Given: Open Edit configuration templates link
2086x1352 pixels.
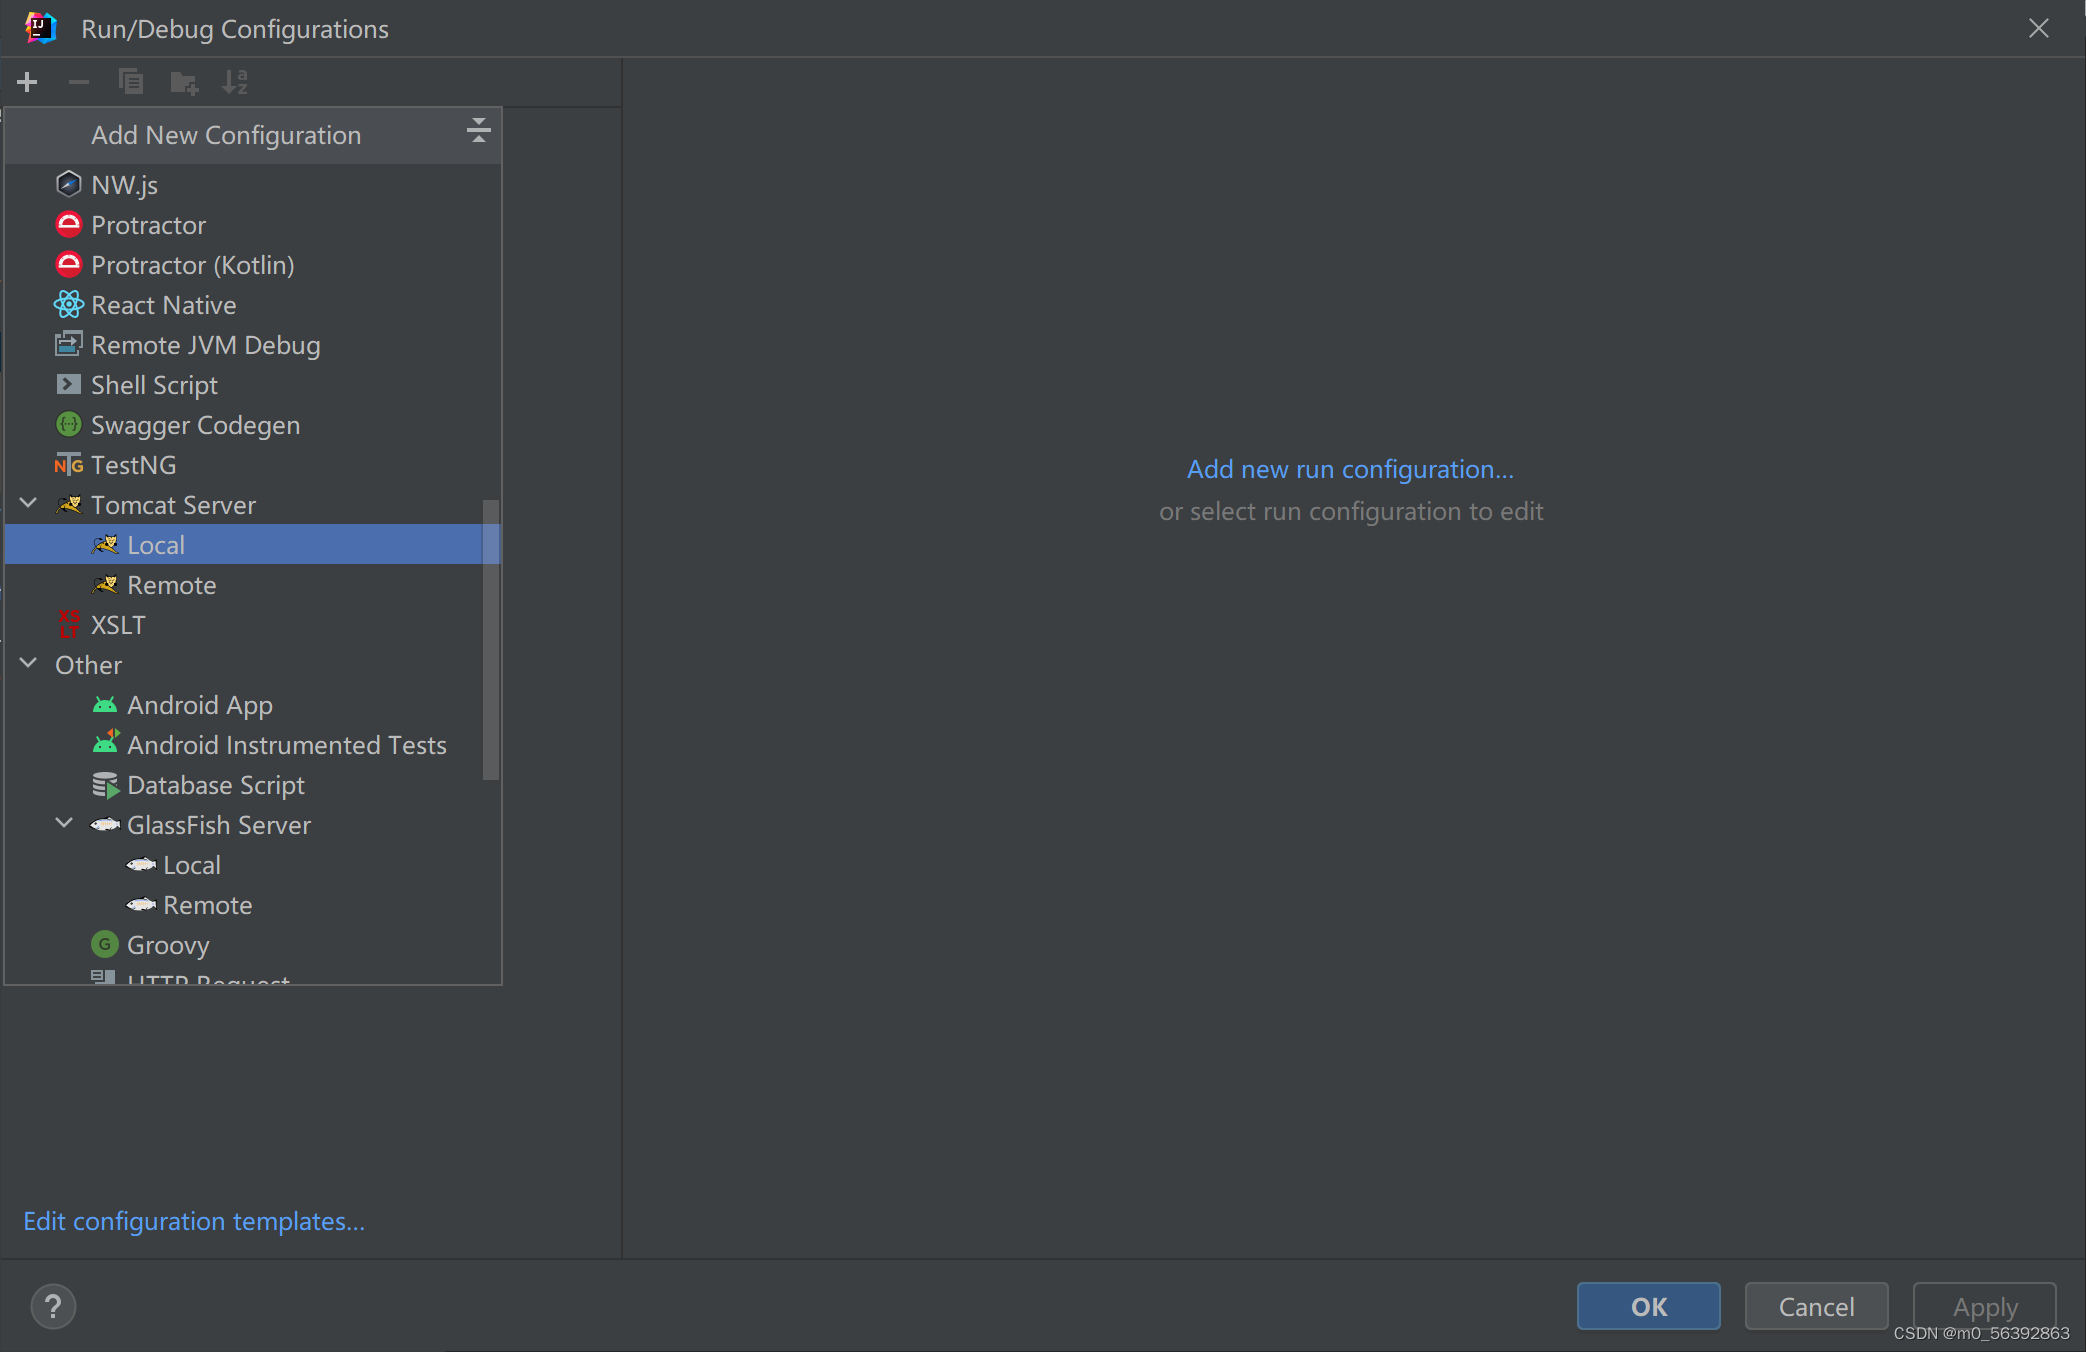Looking at the screenshot, I should click(x=192, y=1220).
